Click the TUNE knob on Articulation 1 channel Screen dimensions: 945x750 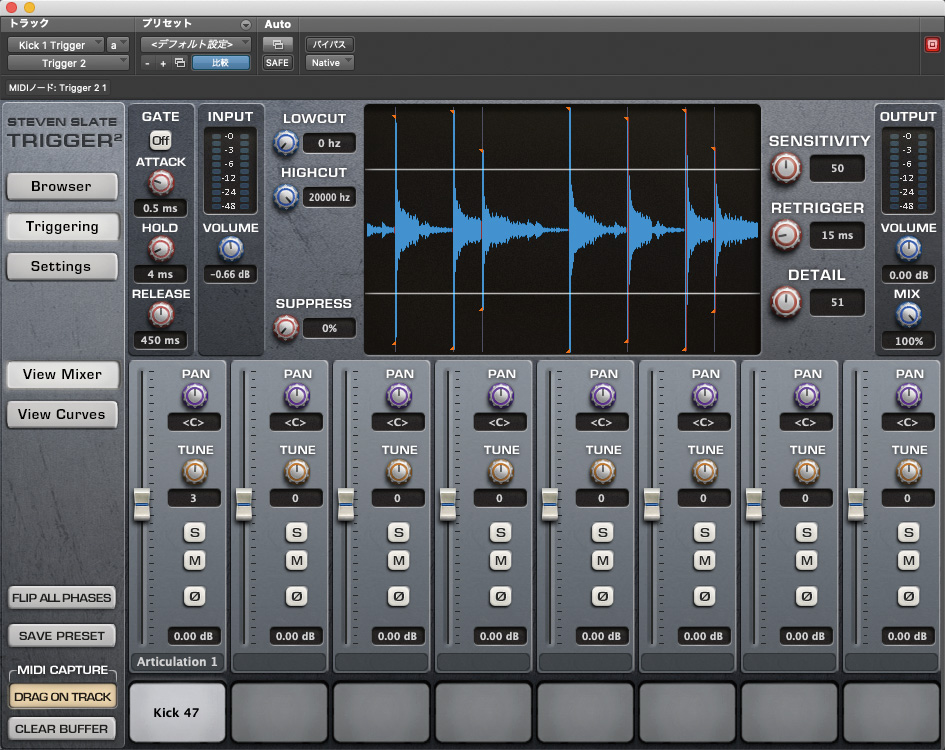[195, 472]
